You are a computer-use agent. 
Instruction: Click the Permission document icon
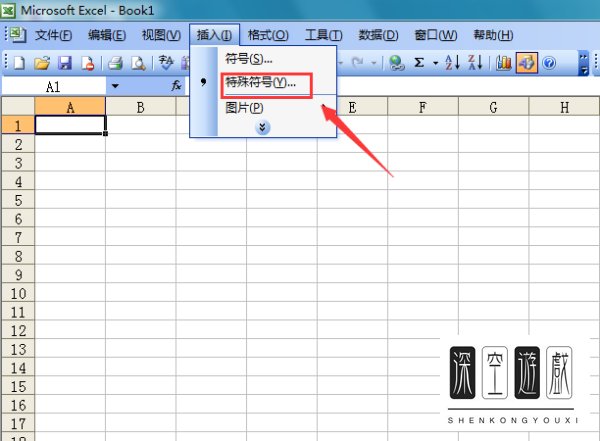[x=88, y=63]
